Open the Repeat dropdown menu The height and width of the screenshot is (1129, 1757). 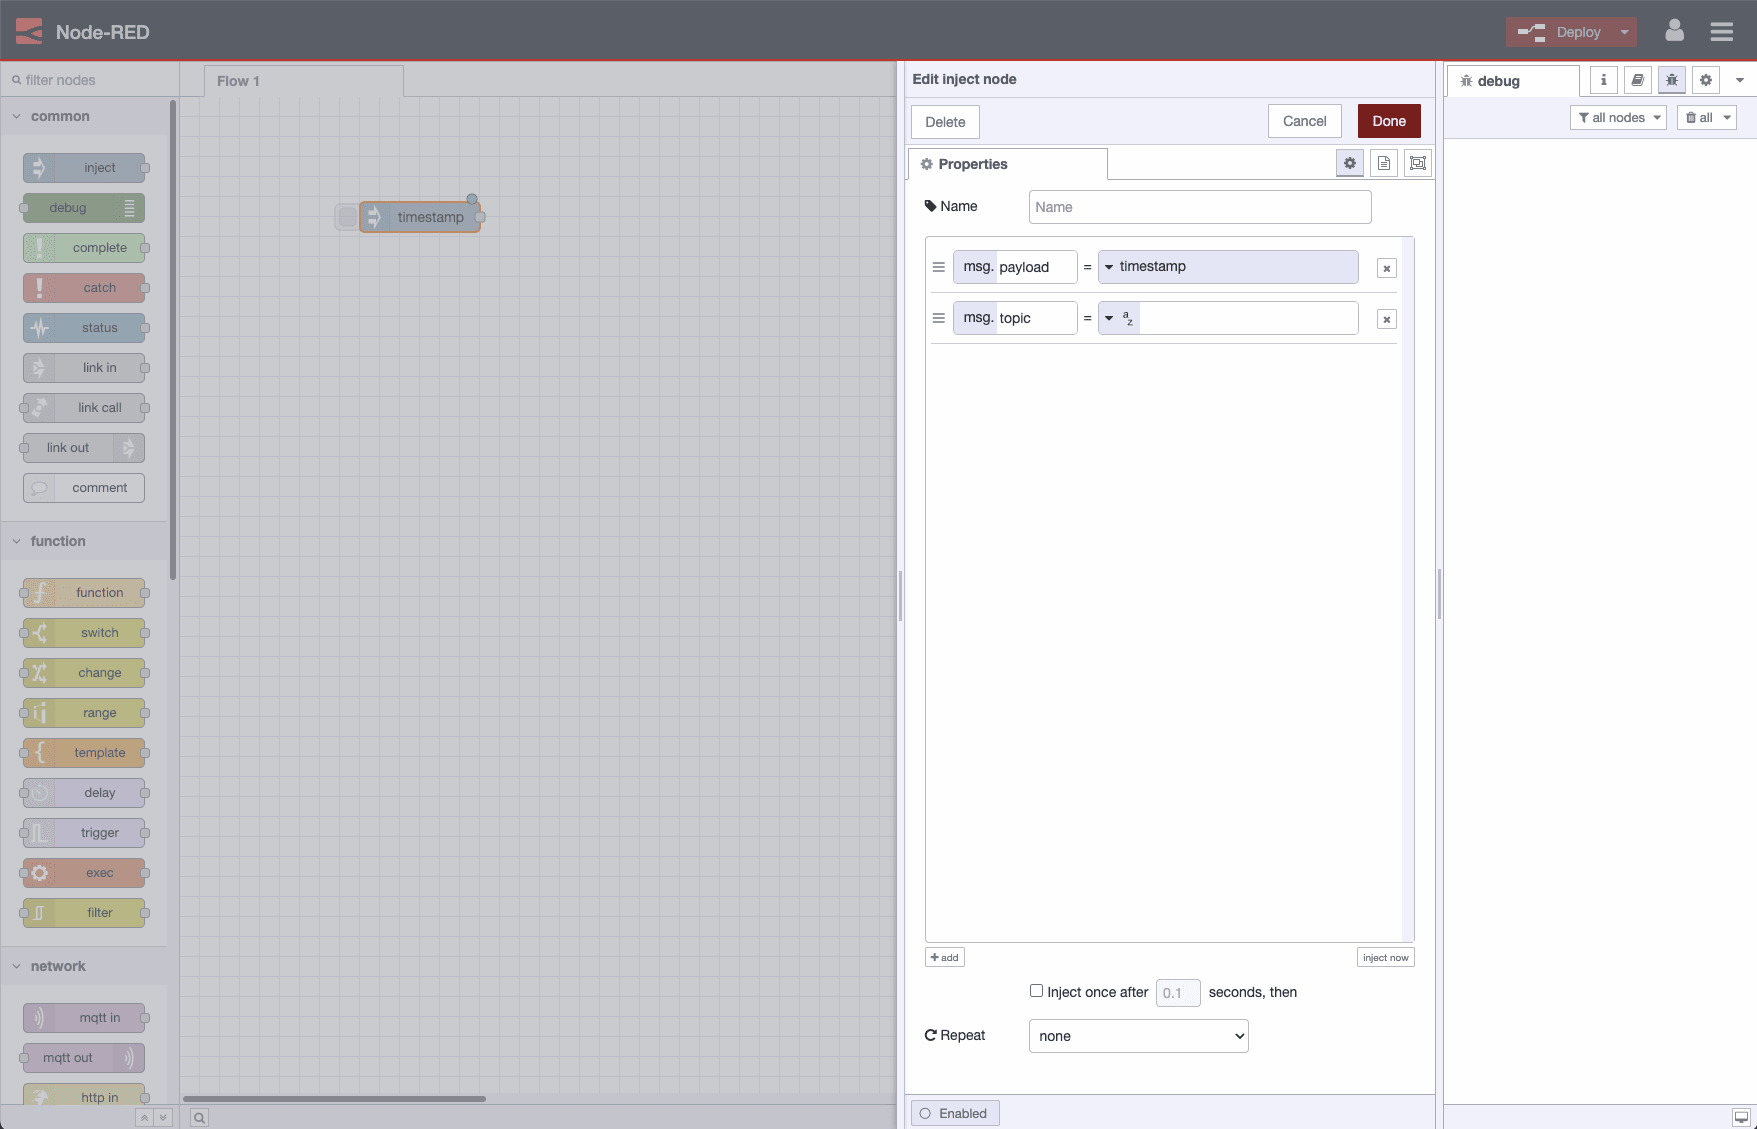tap(1138, 1035)
